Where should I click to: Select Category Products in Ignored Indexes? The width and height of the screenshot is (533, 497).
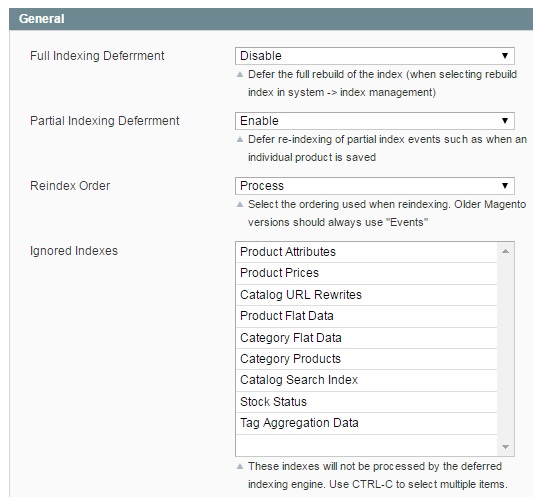click(x=366, y=359)
